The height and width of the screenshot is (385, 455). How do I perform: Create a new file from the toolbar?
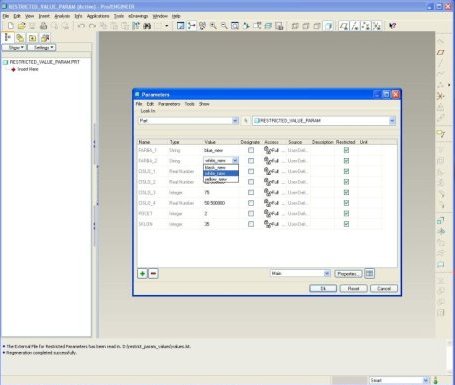[11, 26]
